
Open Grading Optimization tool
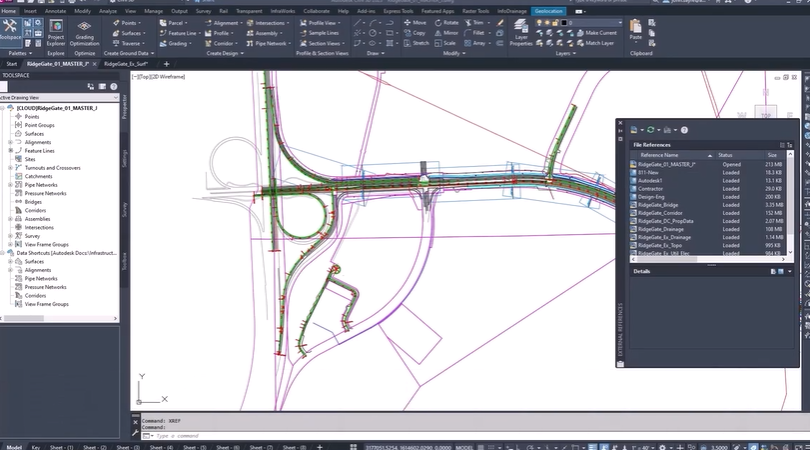(84, 33)
